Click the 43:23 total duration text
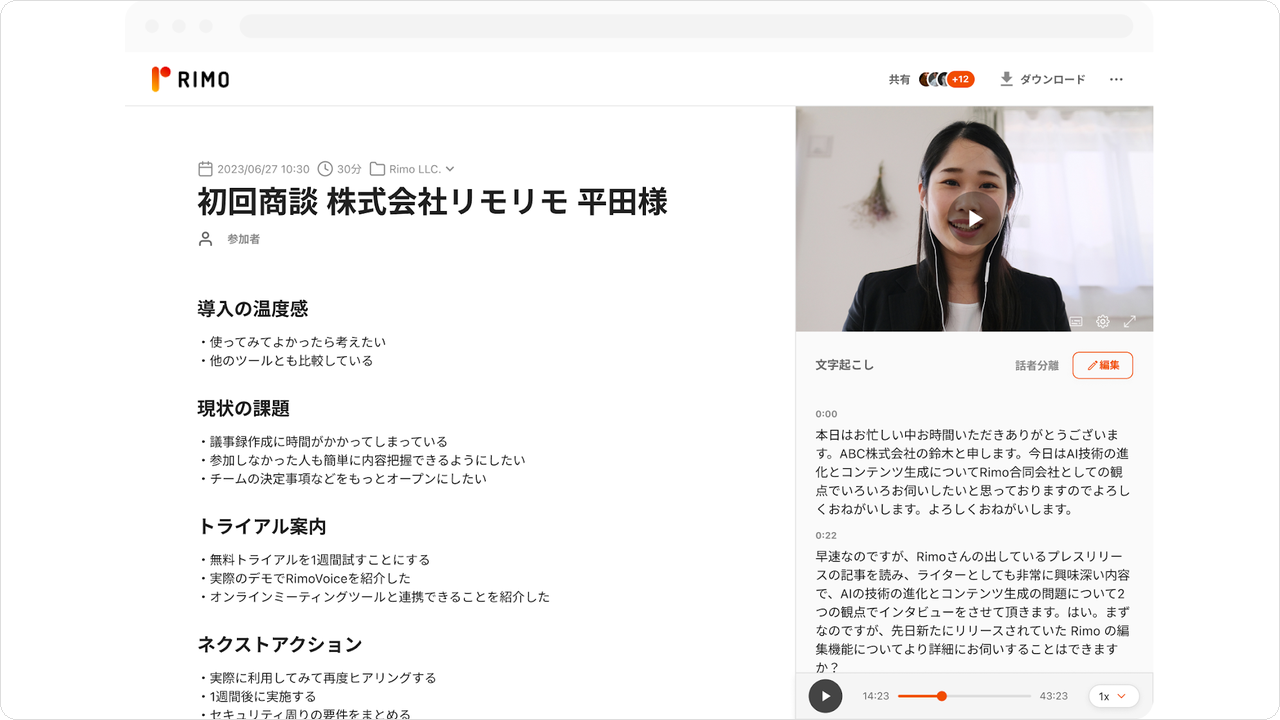1280x720 pixels. pyautogui.click(x=1054, y=696)
